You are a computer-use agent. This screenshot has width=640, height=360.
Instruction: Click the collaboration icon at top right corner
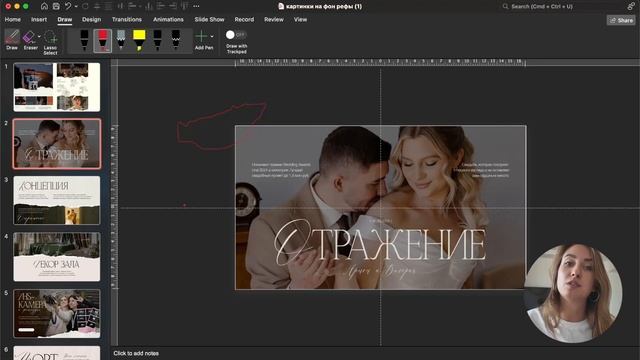click(x=631, y=6)
